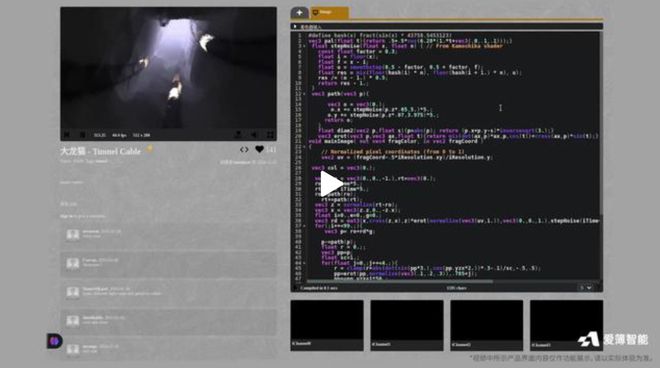Click the embed code brackets icon
The height and width of the screenshot is (368, 660).
point(244,149)
